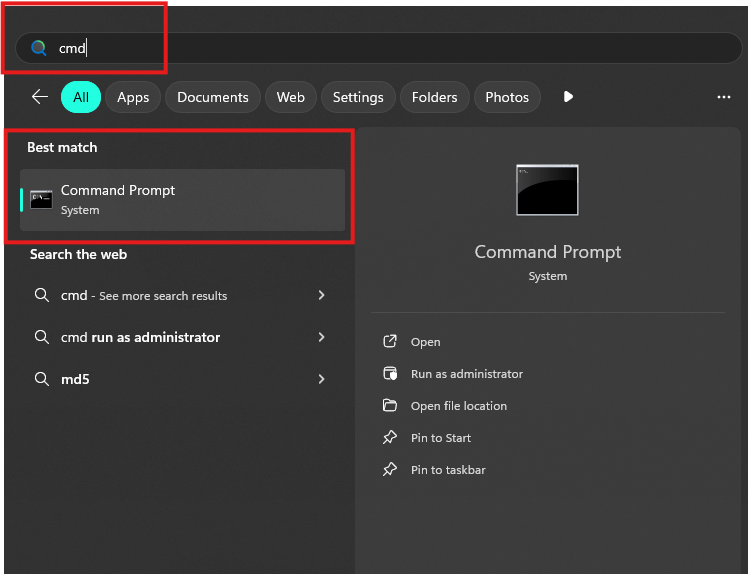This screenshot has width=748, height=574.
Task: Expand the 'cmd - See more search results' chevron
Action: coord(322,295)
